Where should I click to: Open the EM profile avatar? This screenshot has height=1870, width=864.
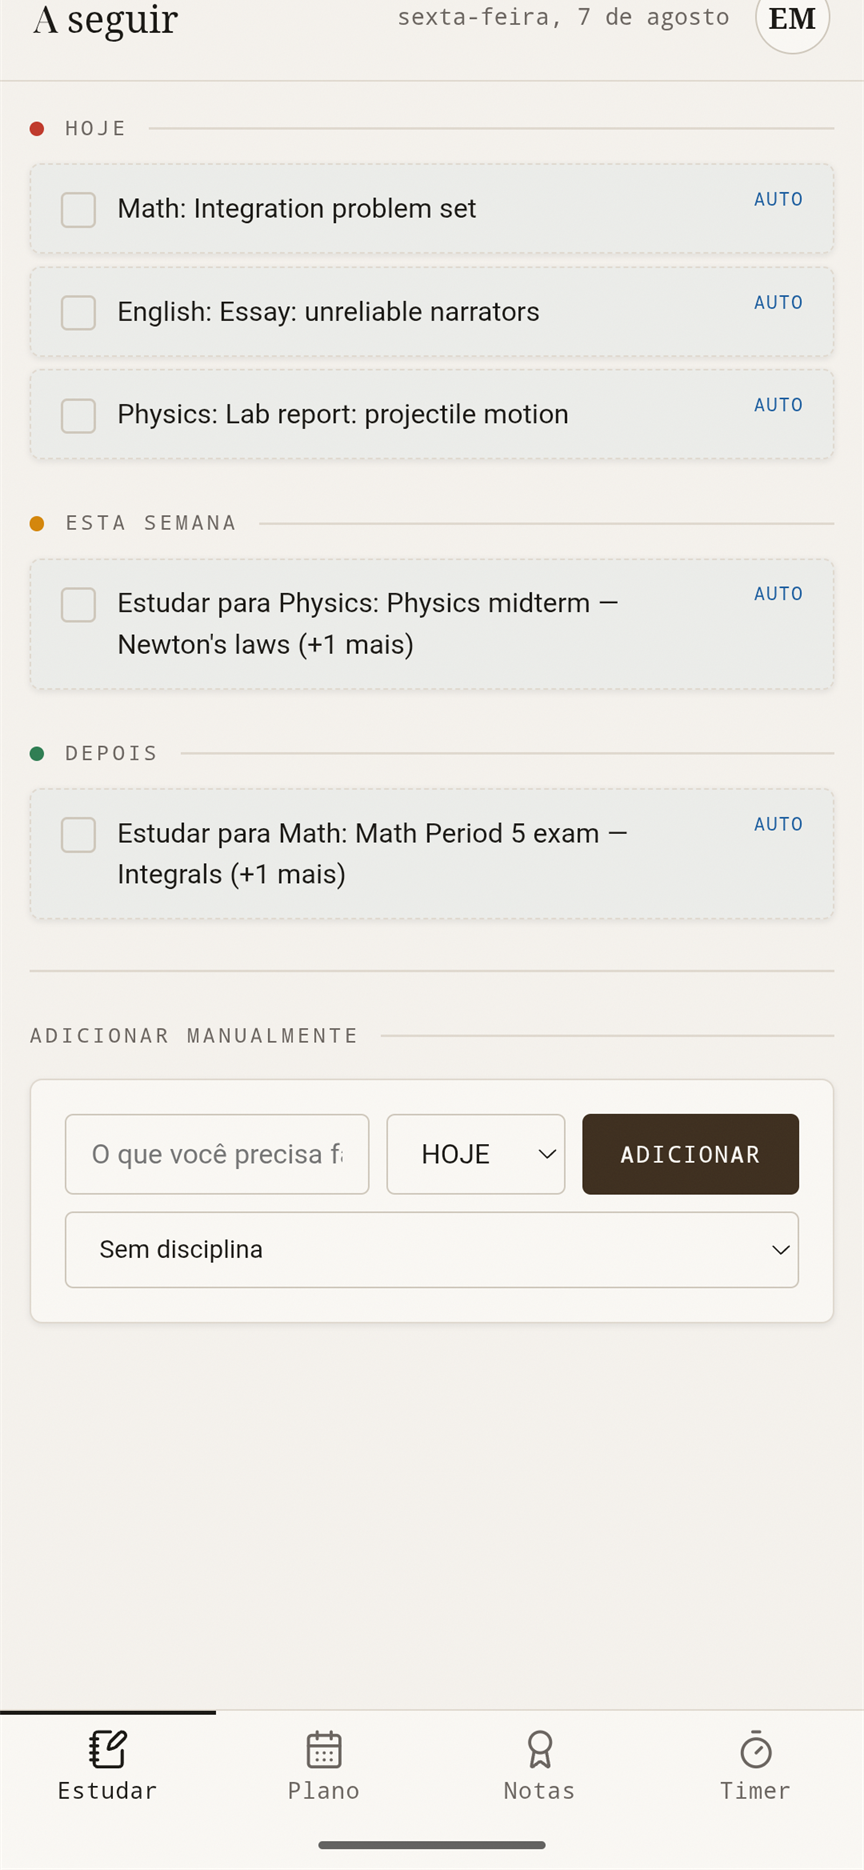point(792,18)
